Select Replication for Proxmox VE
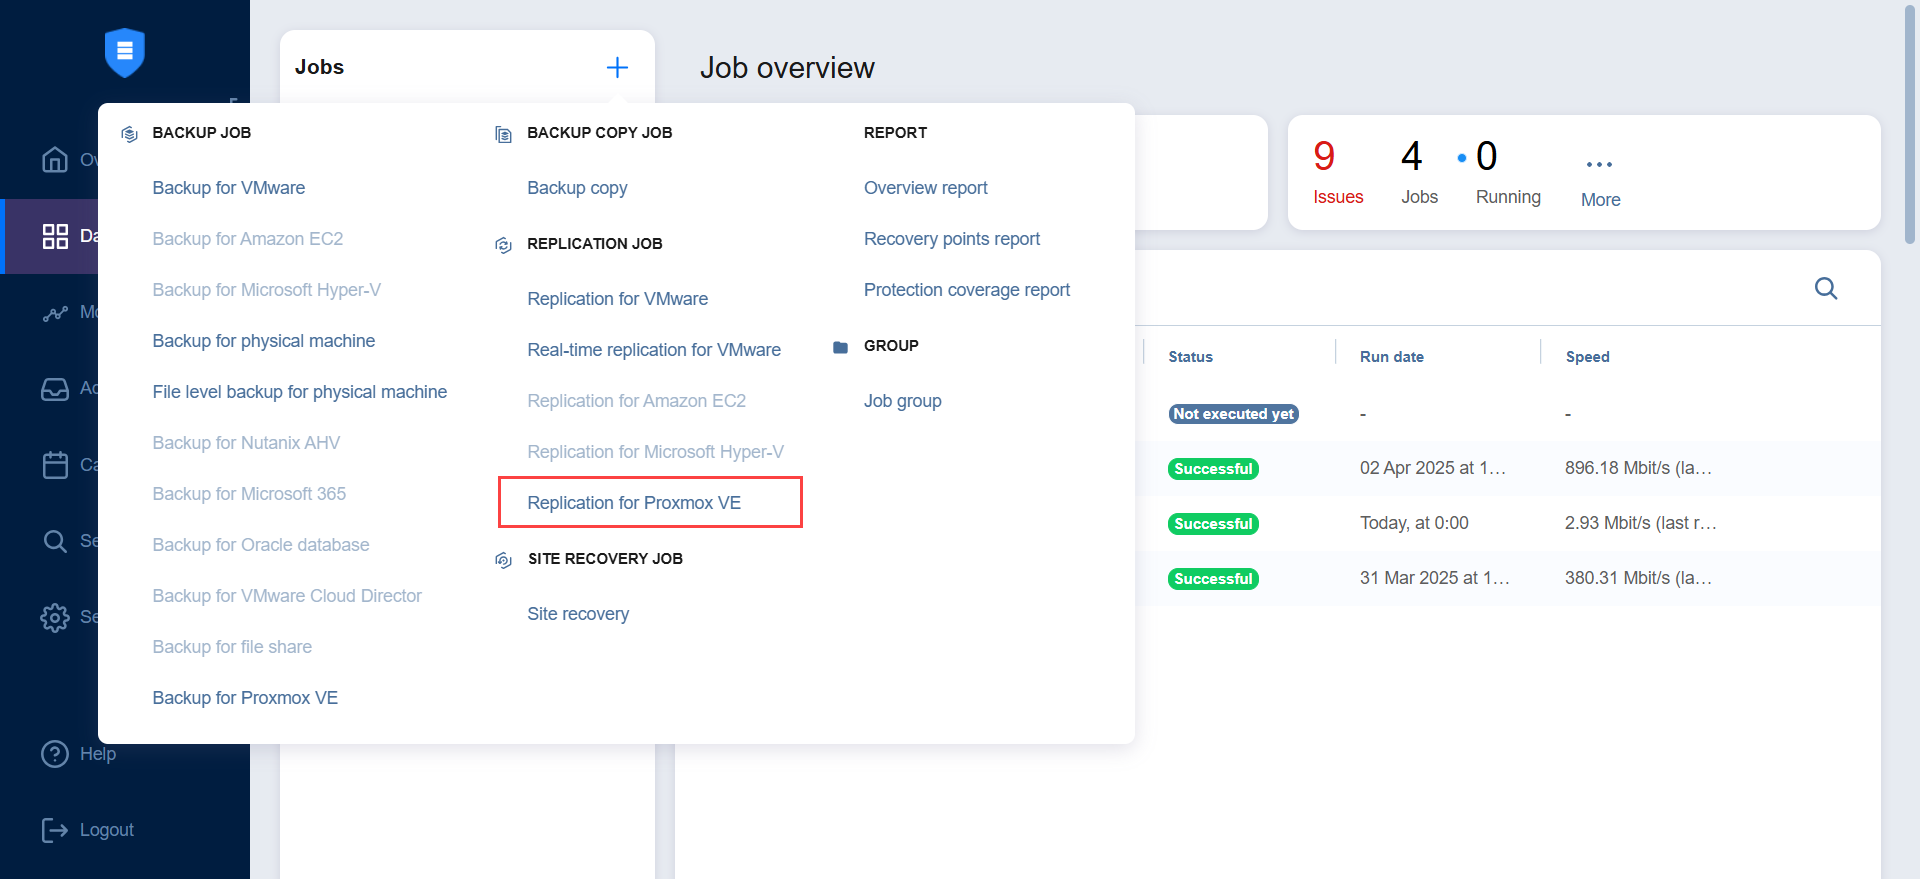Image resolution: width=1920 pixels, height=879 pixels. [x=634, y=503]
